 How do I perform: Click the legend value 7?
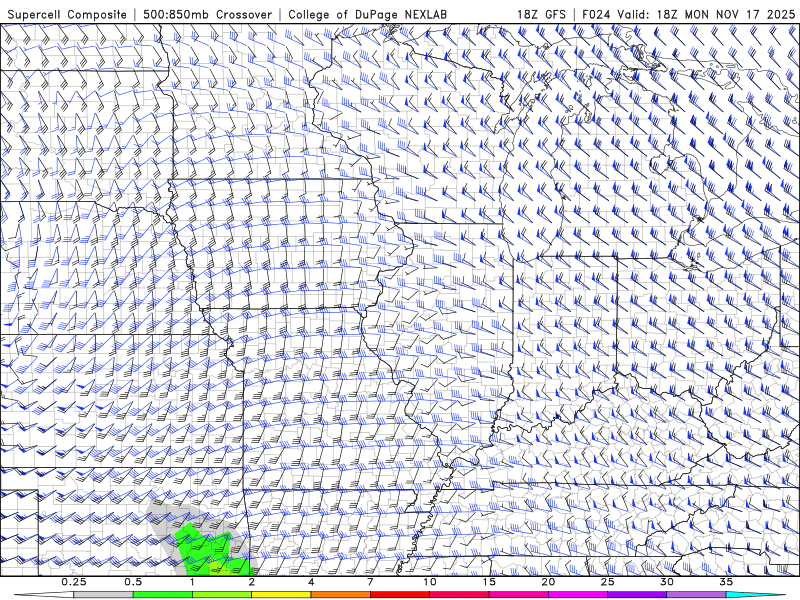click(x=370, y=582)
